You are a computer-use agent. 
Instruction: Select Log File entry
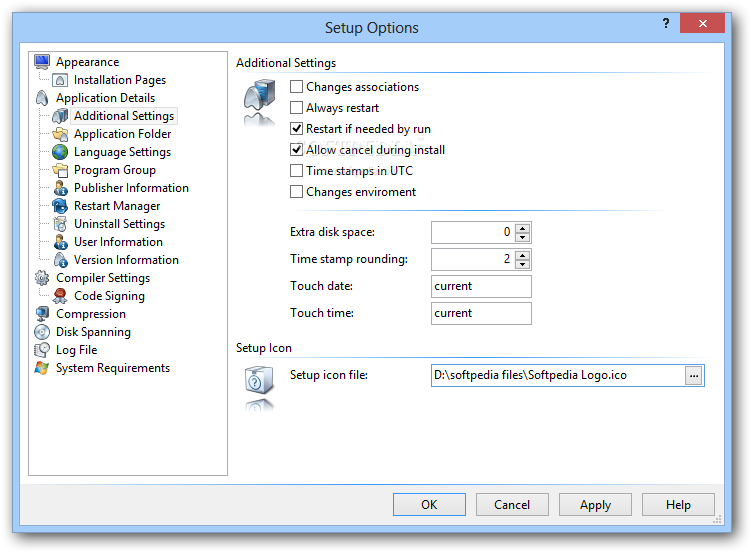76,350
